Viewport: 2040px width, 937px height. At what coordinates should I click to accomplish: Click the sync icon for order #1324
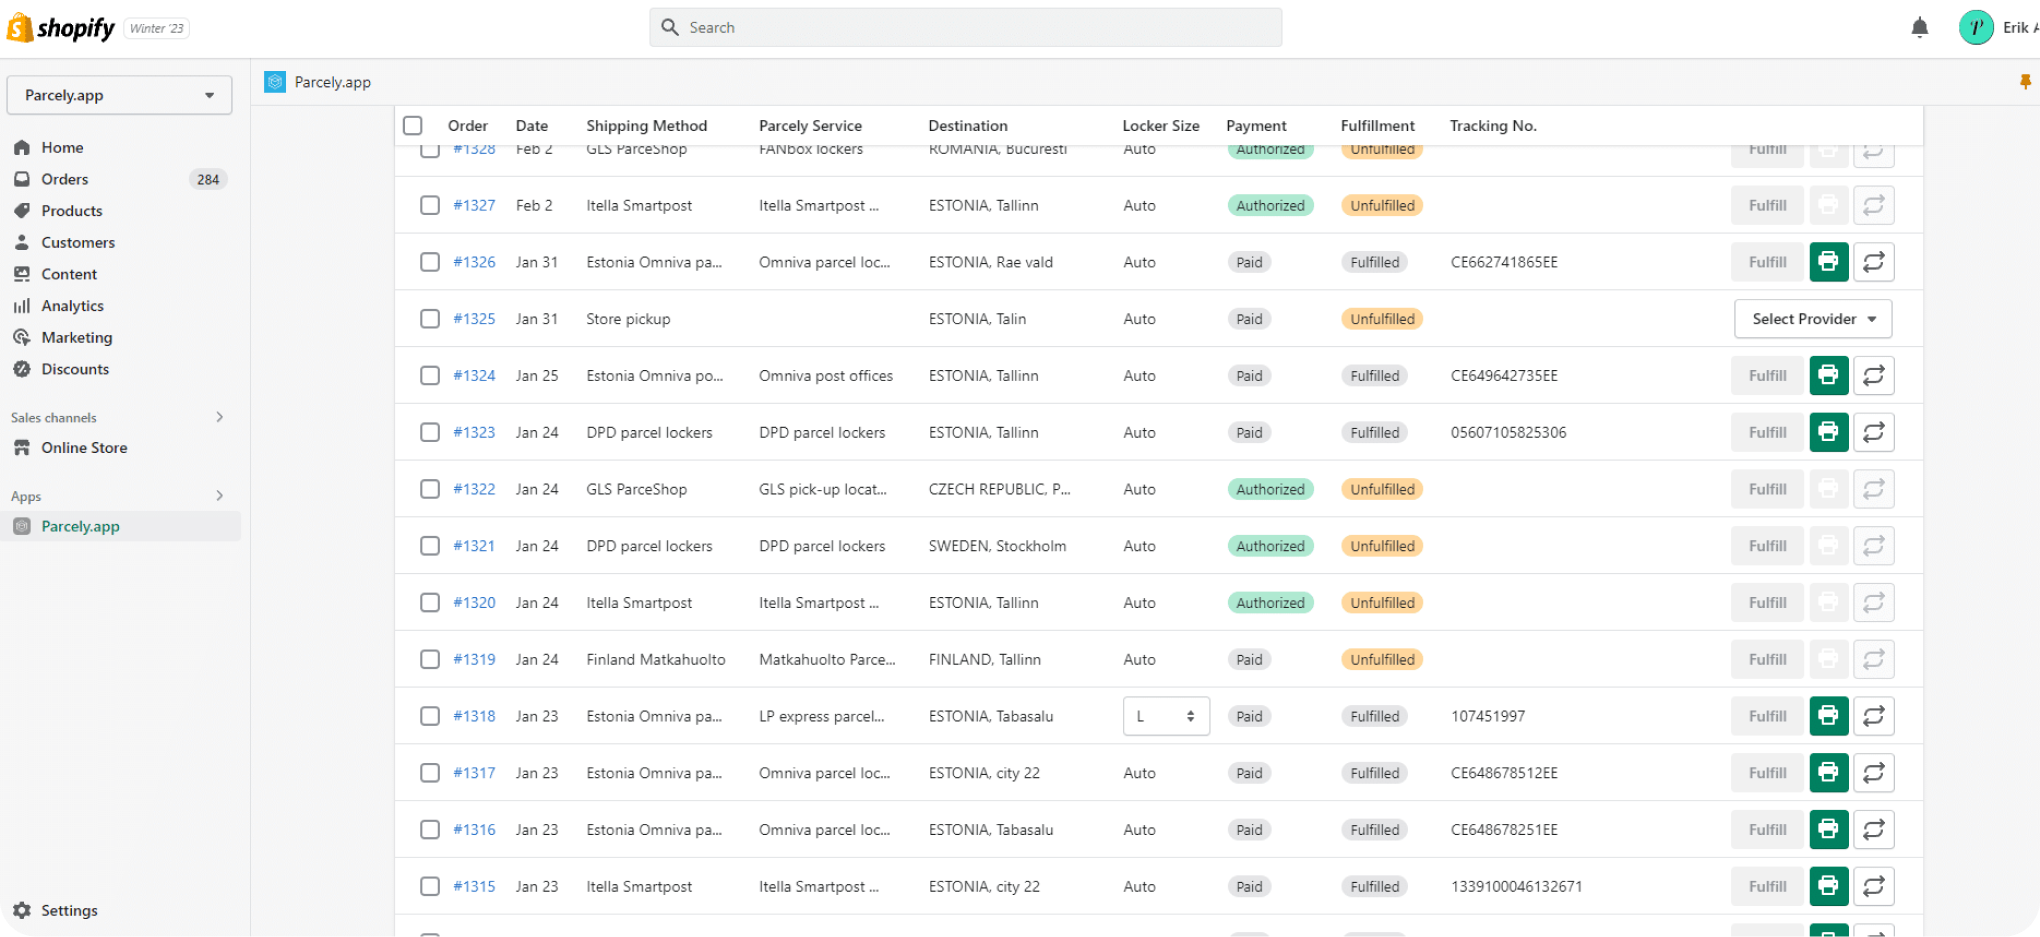point(1873,375)
